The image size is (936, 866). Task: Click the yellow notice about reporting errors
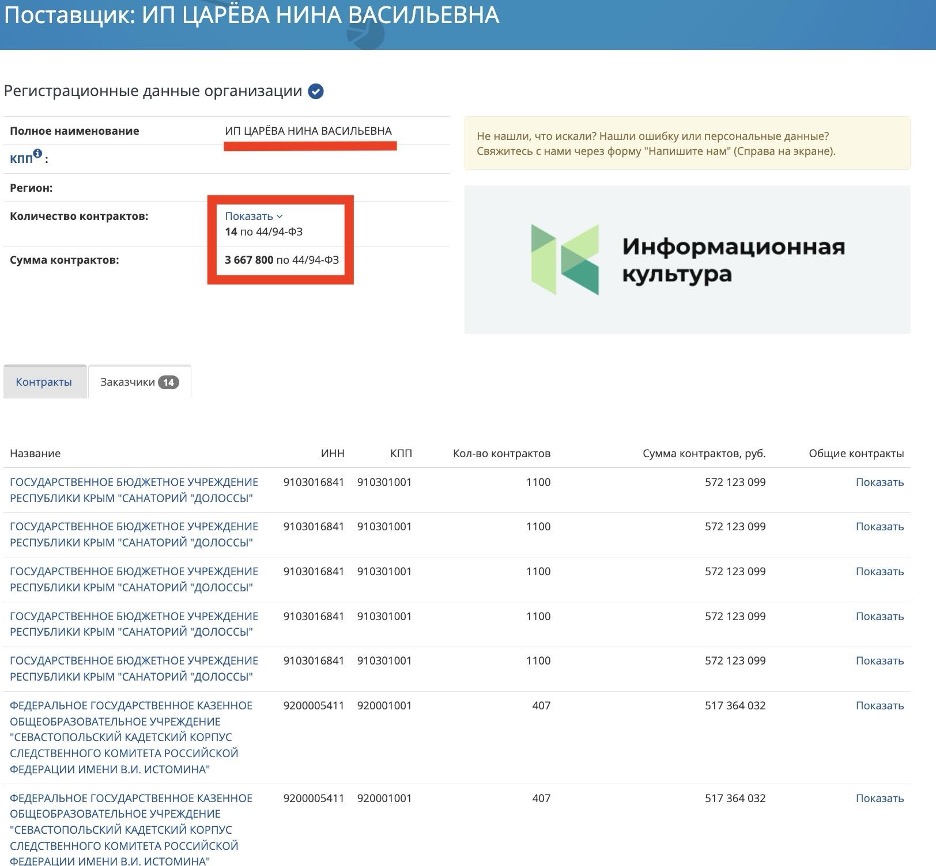[x=687, y=143]
